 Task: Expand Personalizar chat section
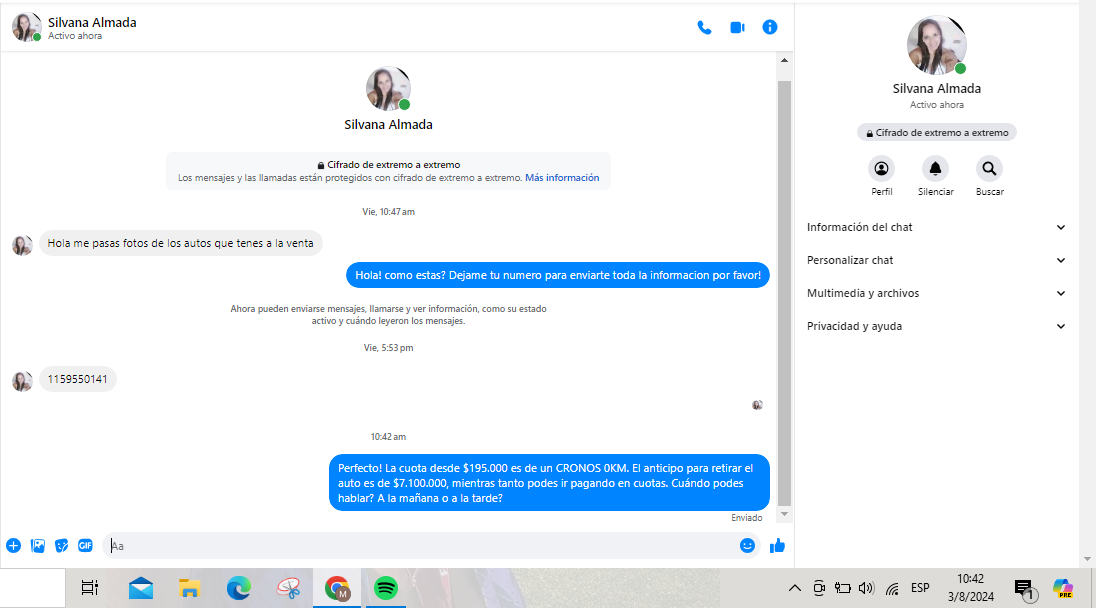(936, 260)
